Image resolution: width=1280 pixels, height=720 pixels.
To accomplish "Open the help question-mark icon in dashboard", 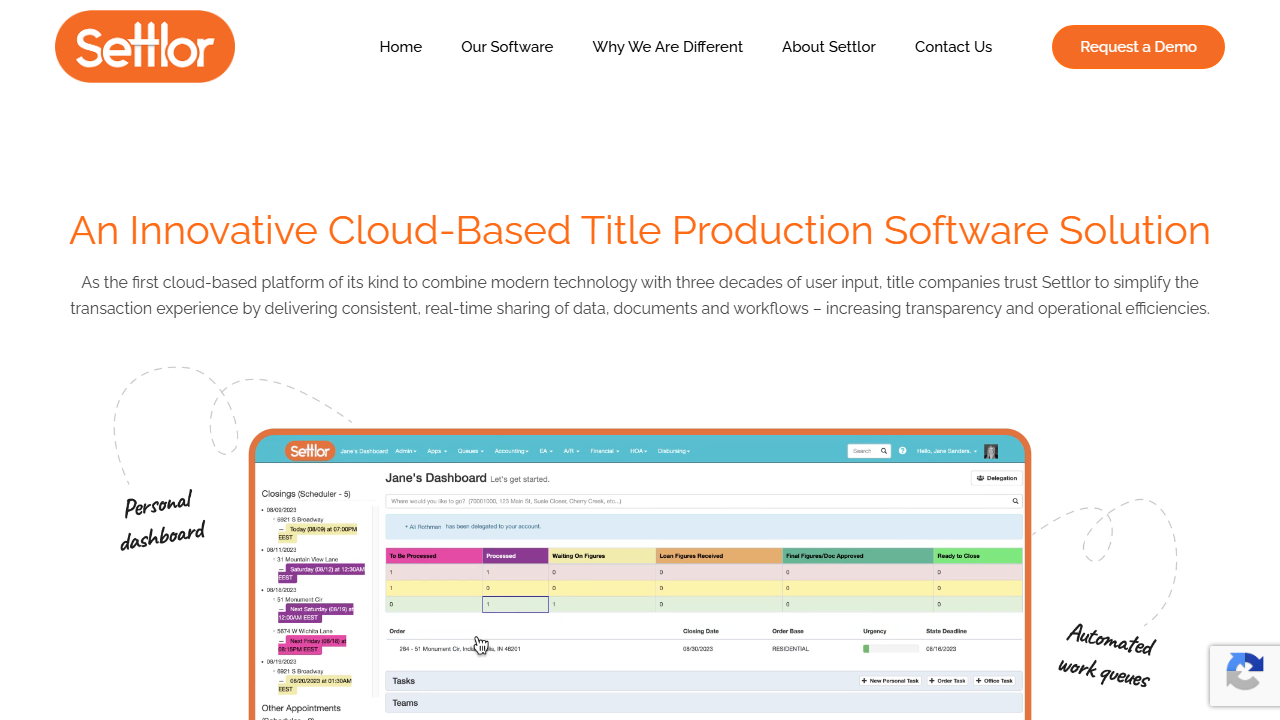I will click(x=903, y=451).
